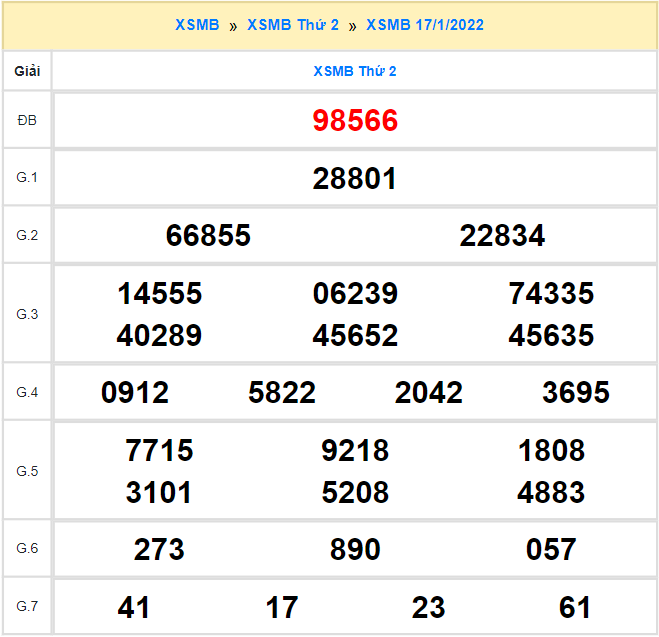659x637 pixels.
Task: Click fifth prize number 9218
Action: (355, 451)
